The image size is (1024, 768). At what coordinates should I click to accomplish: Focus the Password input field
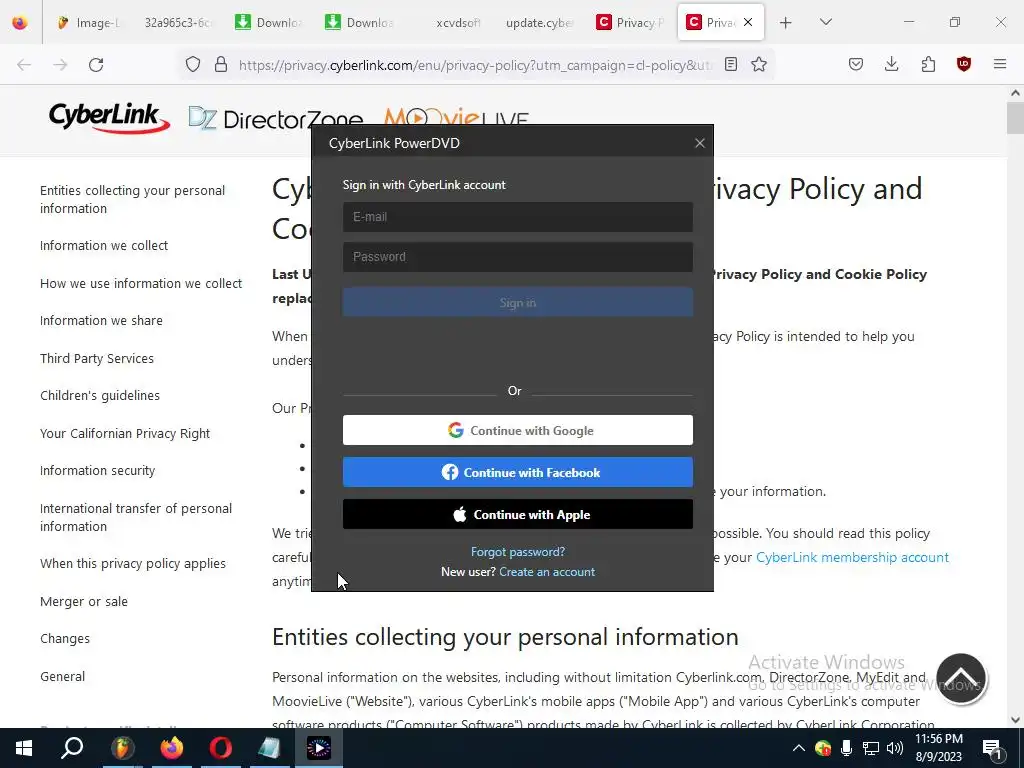click(517, 257)
